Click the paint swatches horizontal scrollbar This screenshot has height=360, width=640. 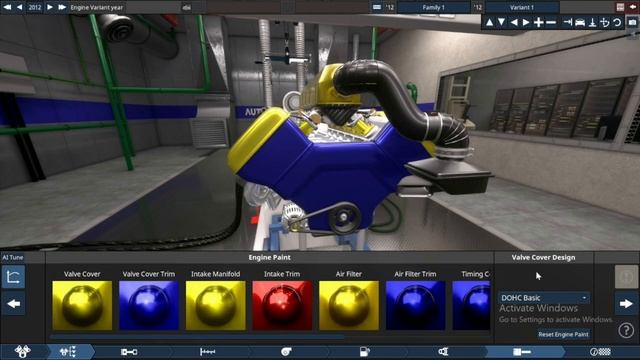click(x=196, y=337)
